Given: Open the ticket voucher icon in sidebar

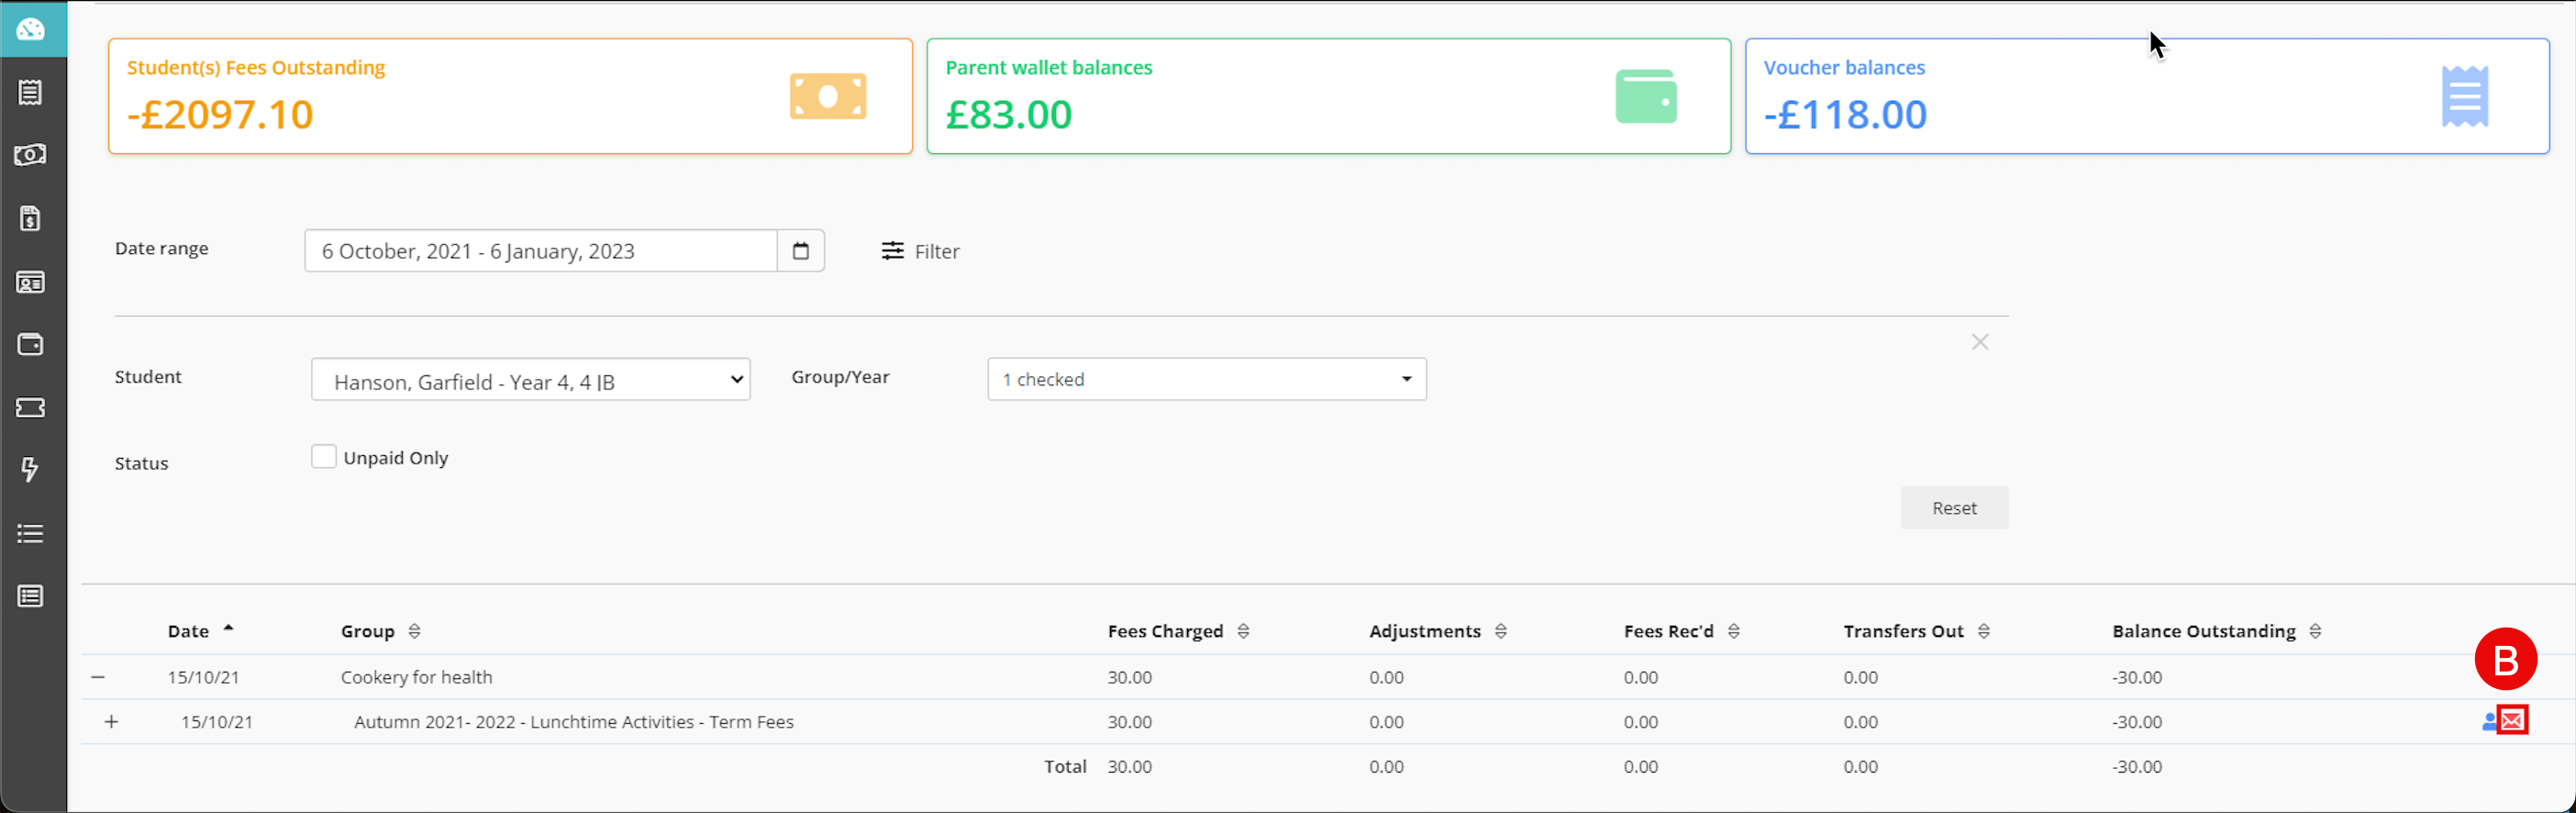Looking at the screenshot, I should coord(31,408).
